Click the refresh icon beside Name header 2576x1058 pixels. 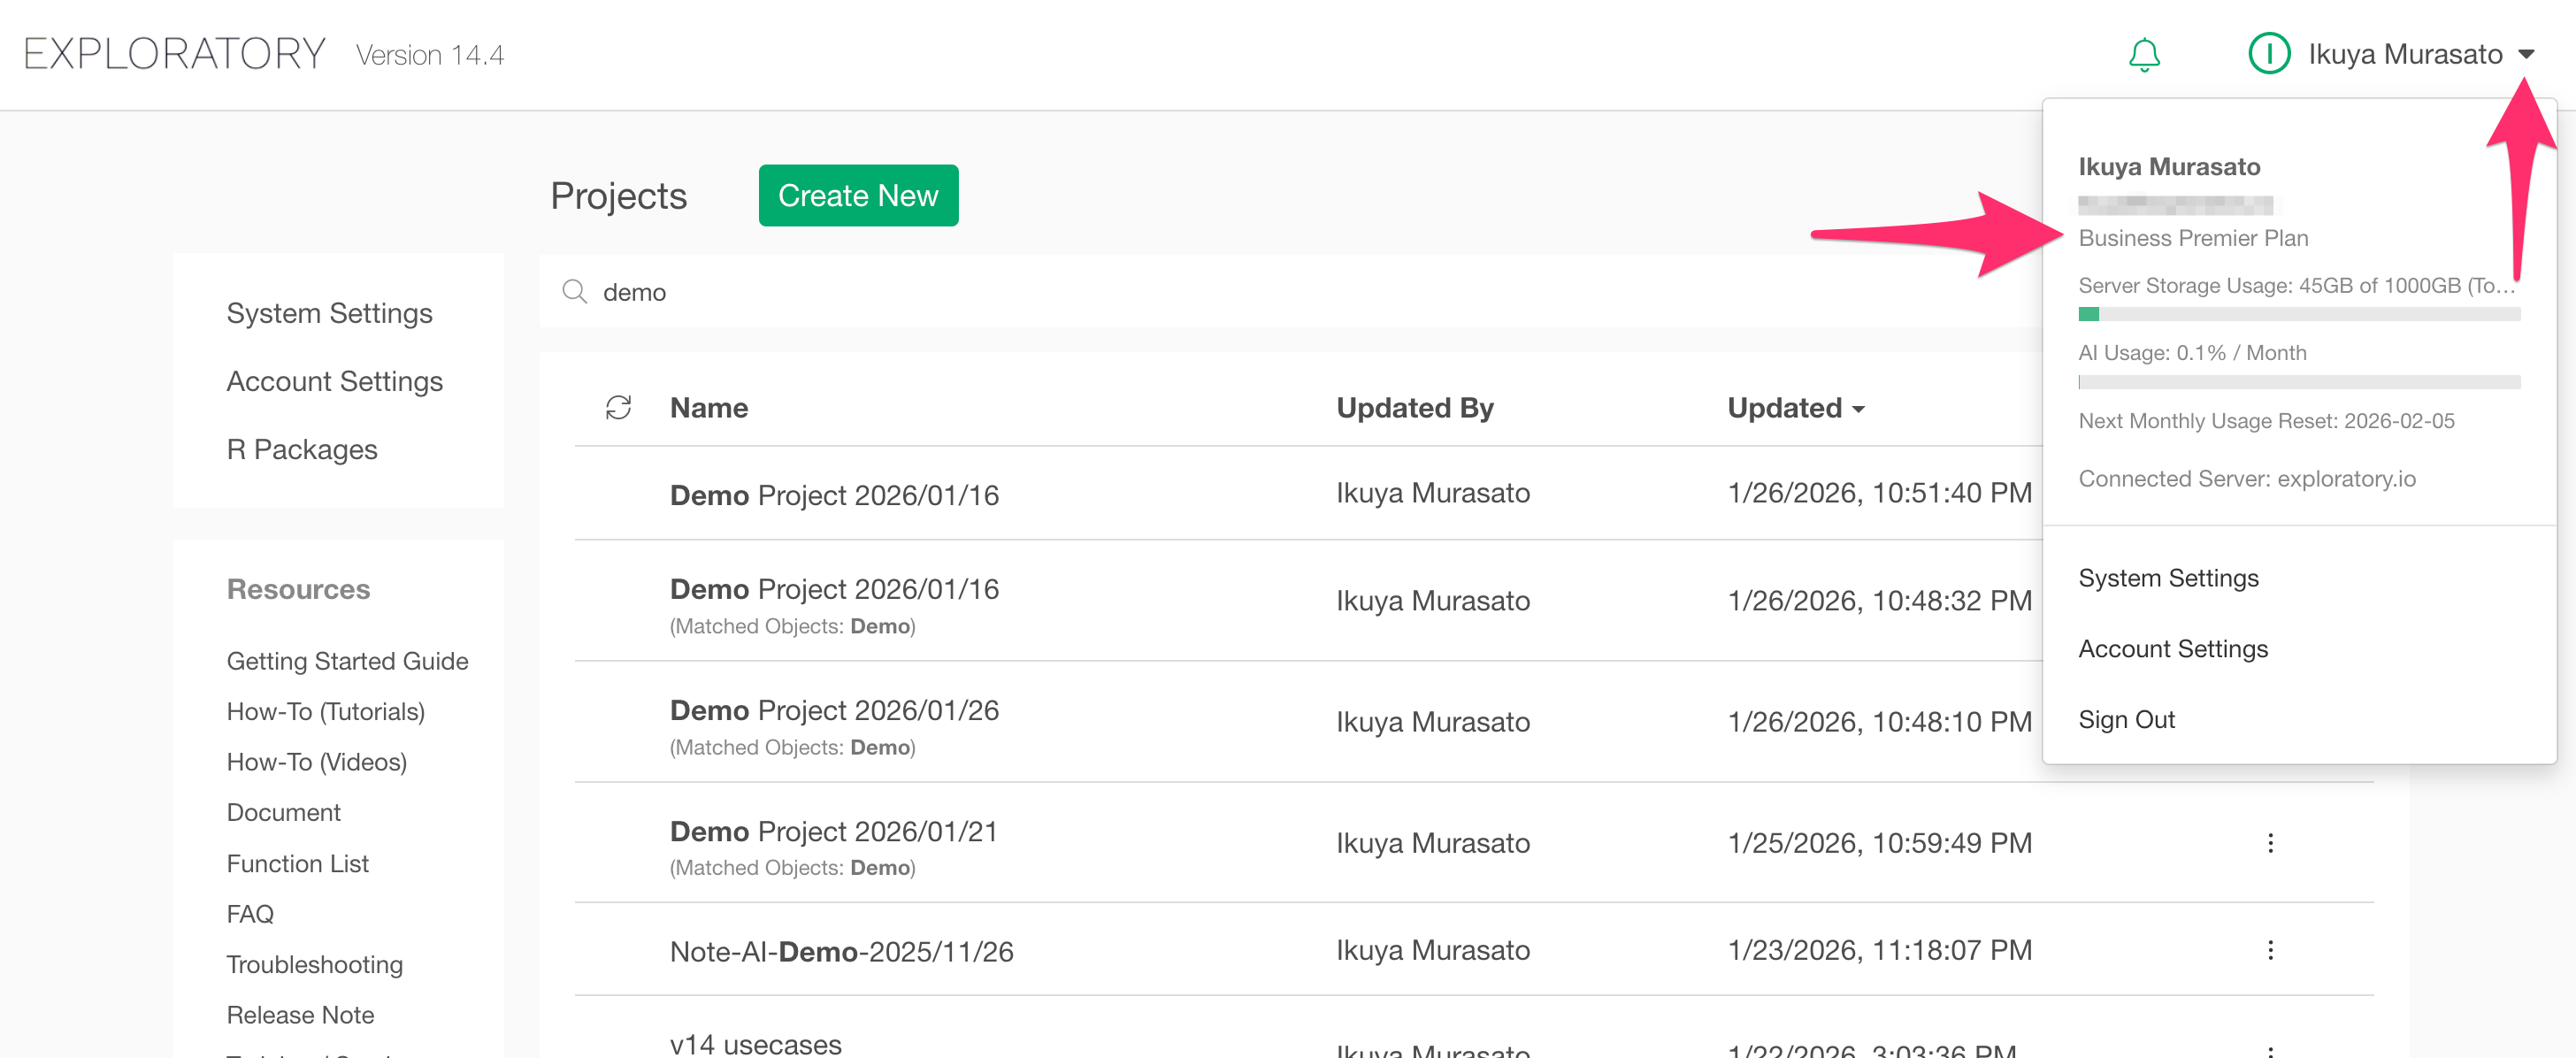point(618,407)
